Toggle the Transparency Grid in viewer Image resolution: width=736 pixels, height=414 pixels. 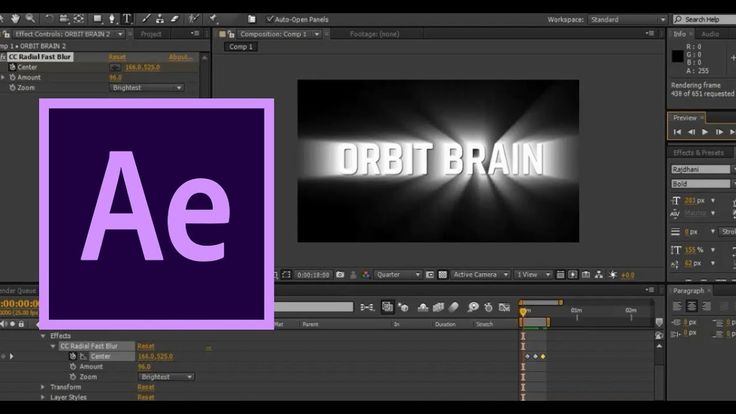(x=443, y=275)
